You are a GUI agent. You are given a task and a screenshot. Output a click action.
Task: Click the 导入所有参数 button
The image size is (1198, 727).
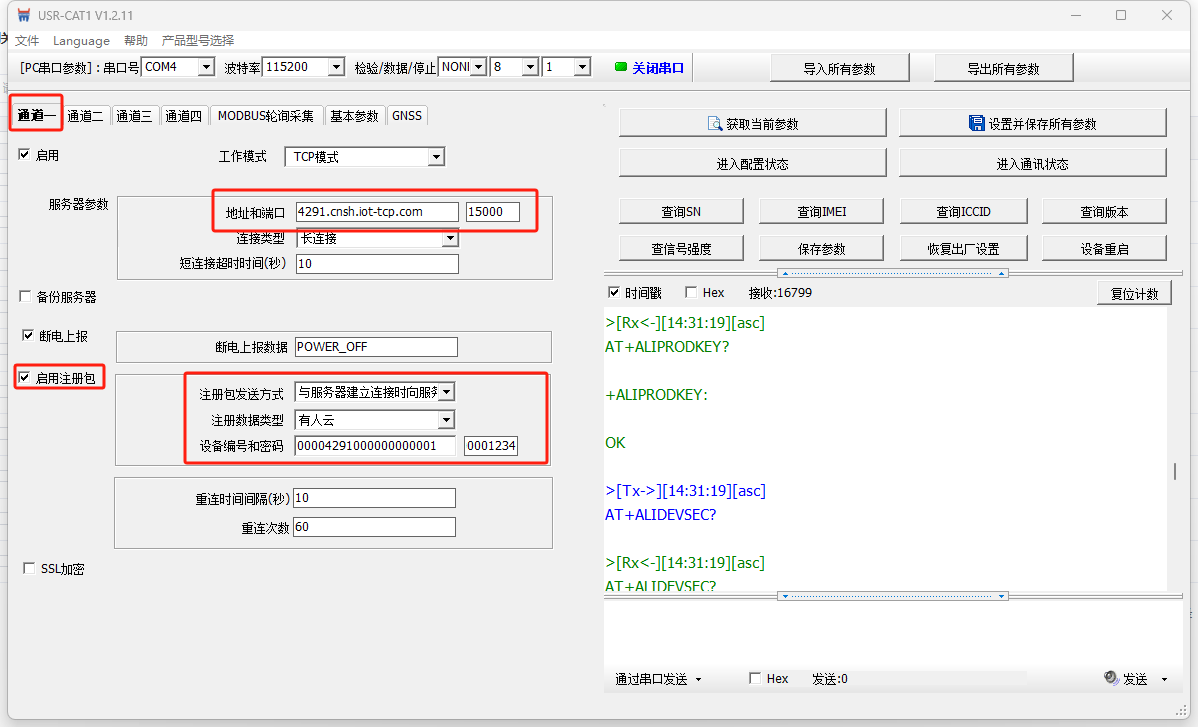(839, 68)
